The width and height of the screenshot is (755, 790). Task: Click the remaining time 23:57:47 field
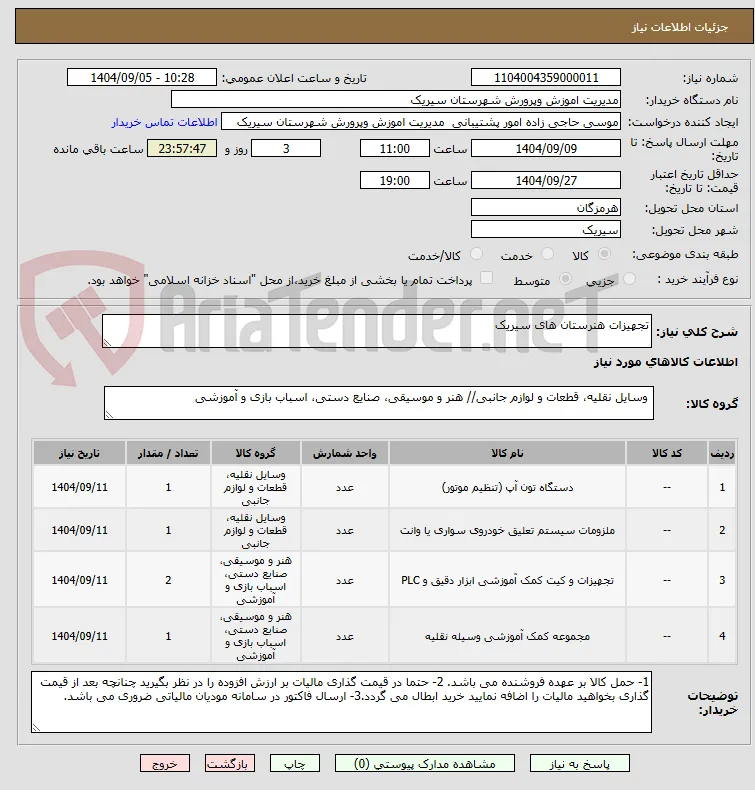(x=182, y=149)
